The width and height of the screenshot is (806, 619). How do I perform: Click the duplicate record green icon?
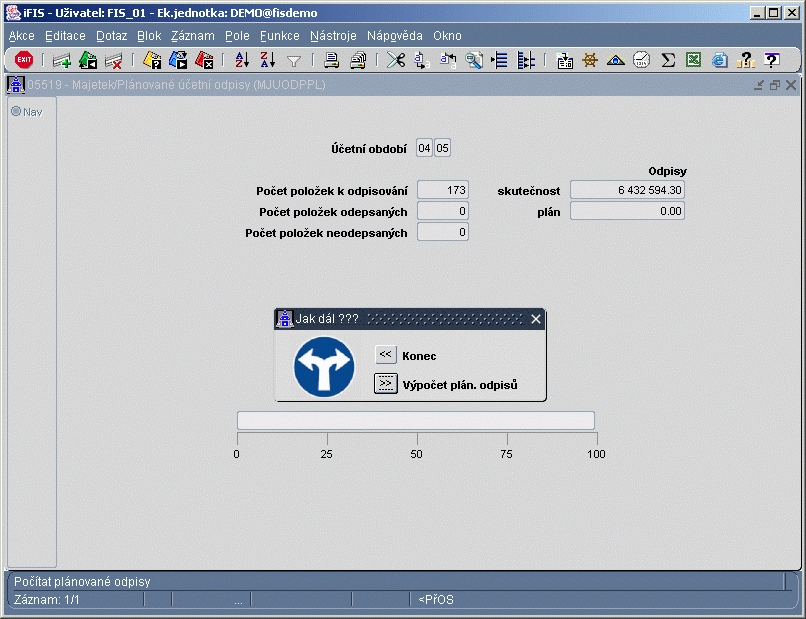point(88,61)
